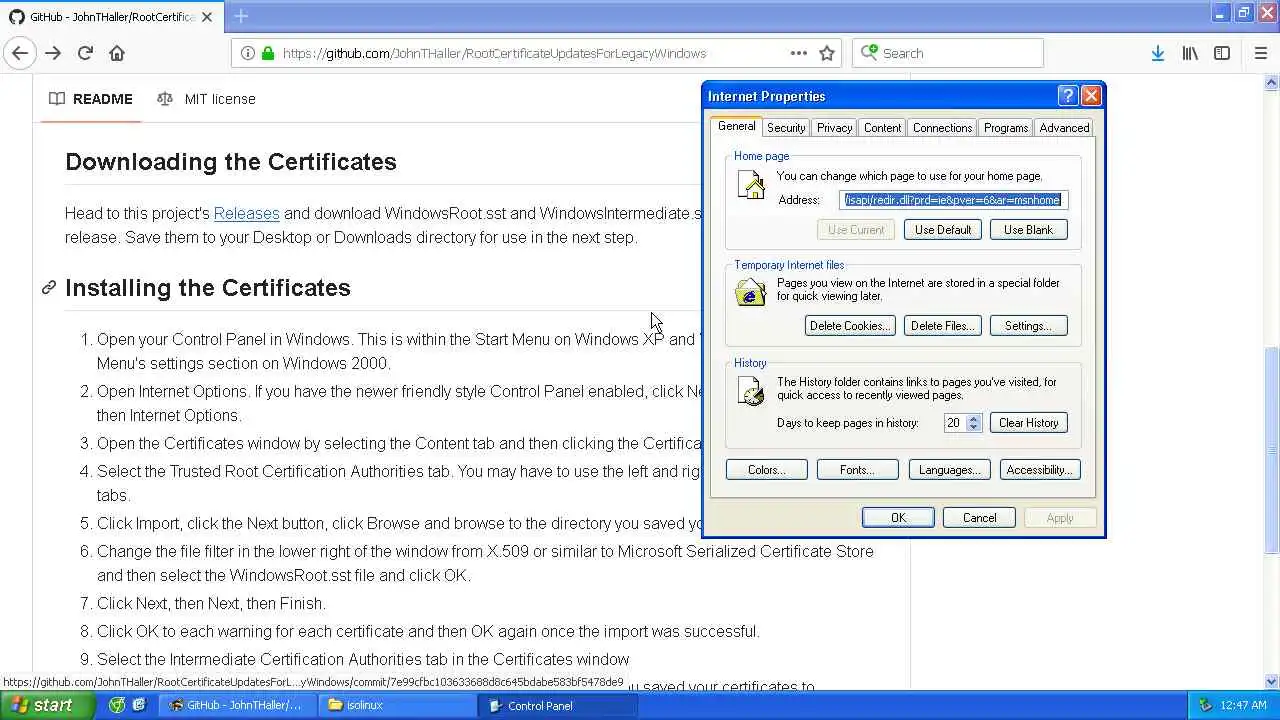Open the second quick launch icon on taskbar
This screenshot has width=1280, height=720.
[138, 705]
